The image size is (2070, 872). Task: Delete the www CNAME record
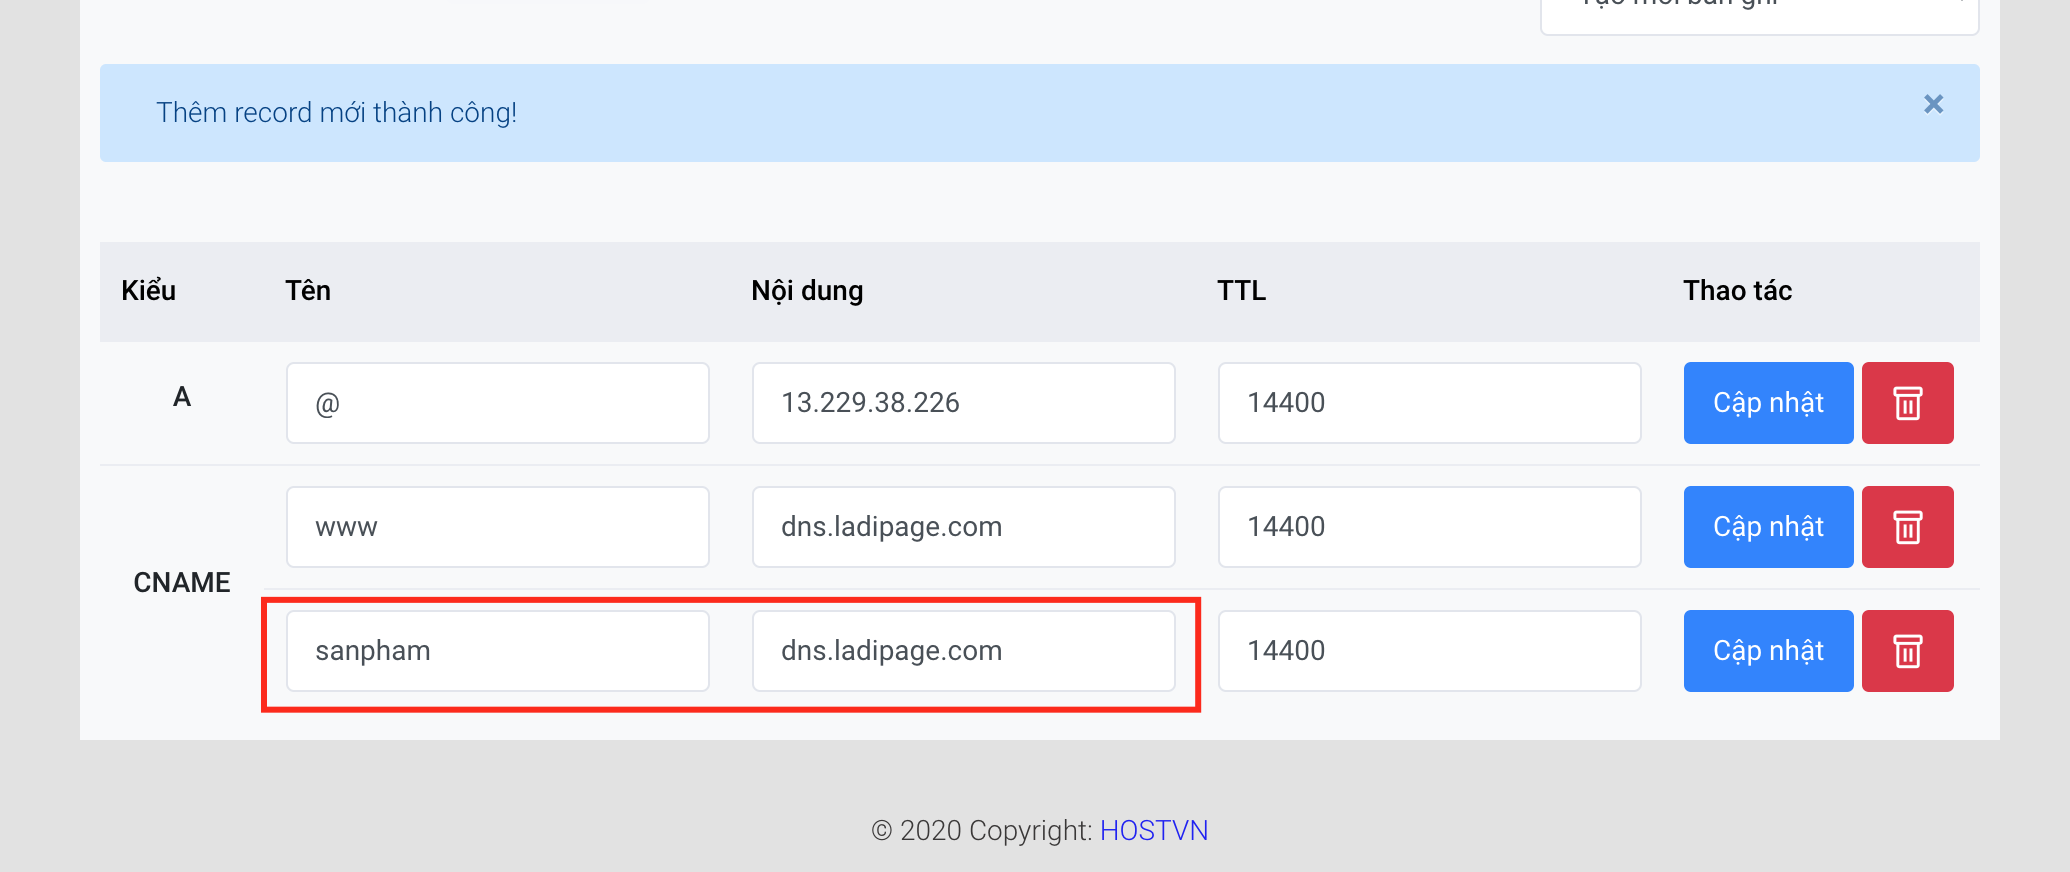tap(1907, 527)
